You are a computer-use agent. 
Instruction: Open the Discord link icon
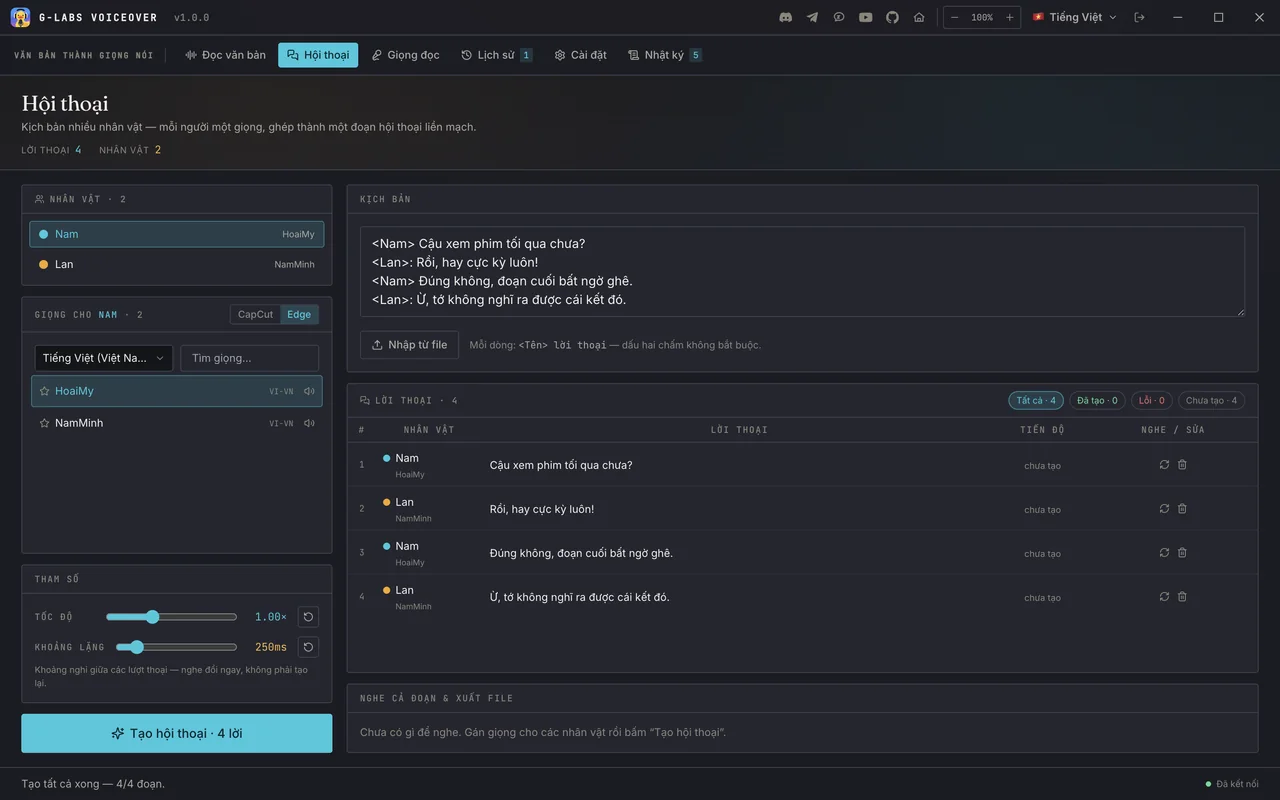(x=786, y=17)
